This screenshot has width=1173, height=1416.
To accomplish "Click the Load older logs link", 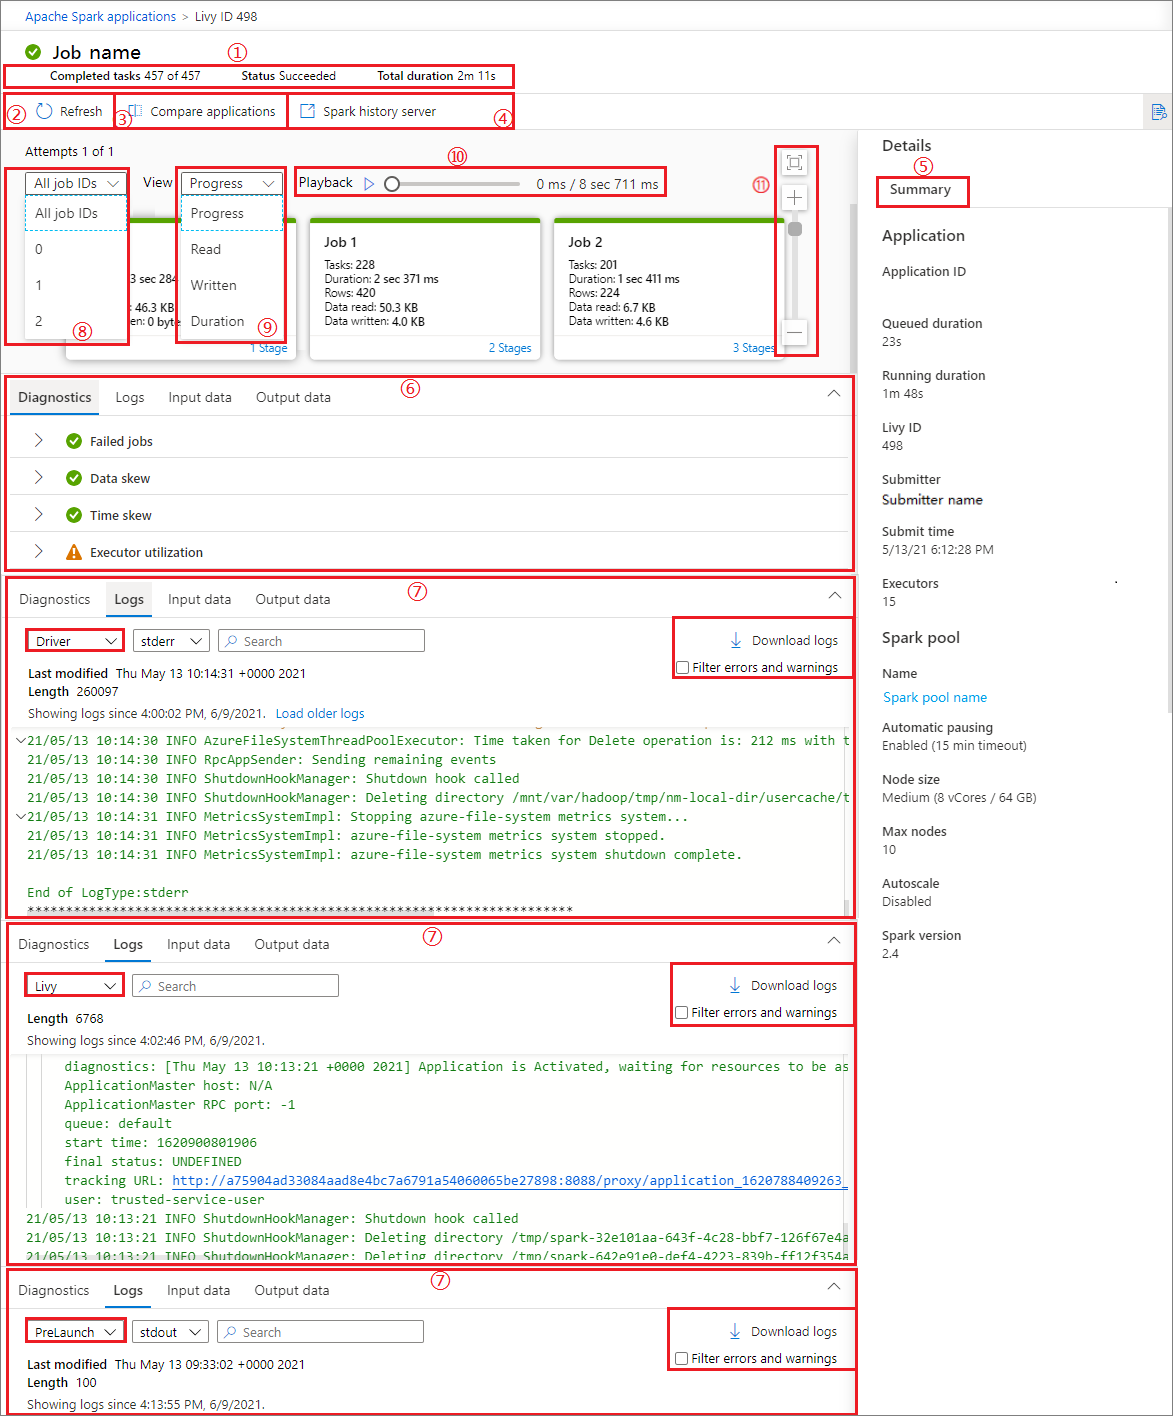I will pyautogui.click(x=319, y=713).
